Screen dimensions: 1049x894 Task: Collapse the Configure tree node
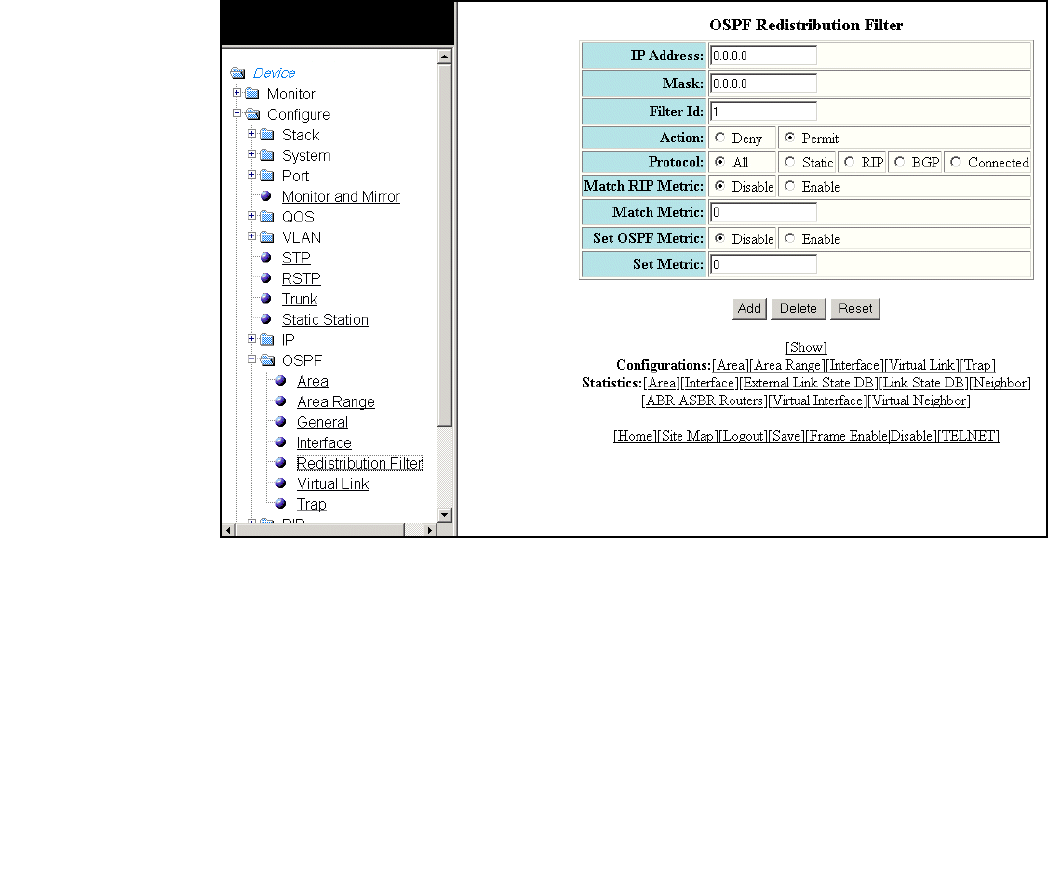click(237, 113)
